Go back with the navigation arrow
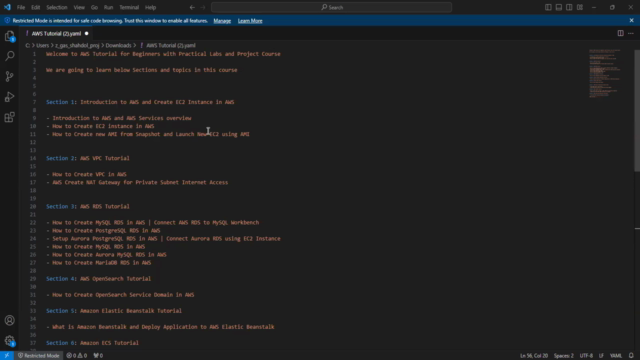 [192, 7]
